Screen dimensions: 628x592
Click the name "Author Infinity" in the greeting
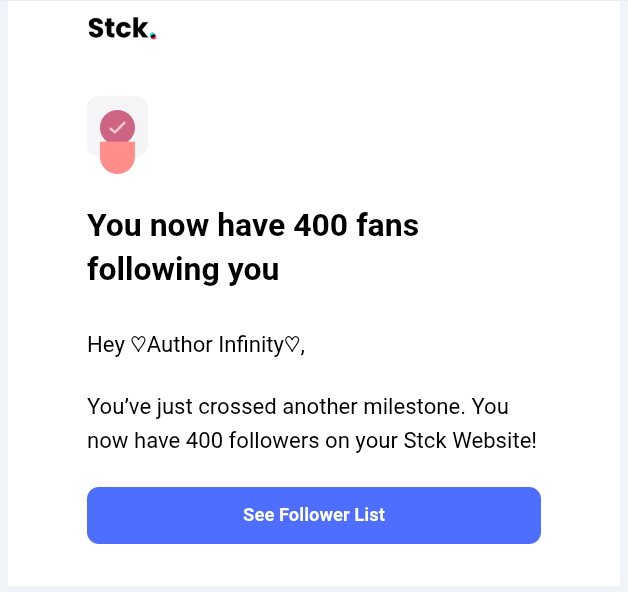click(215, 345)
